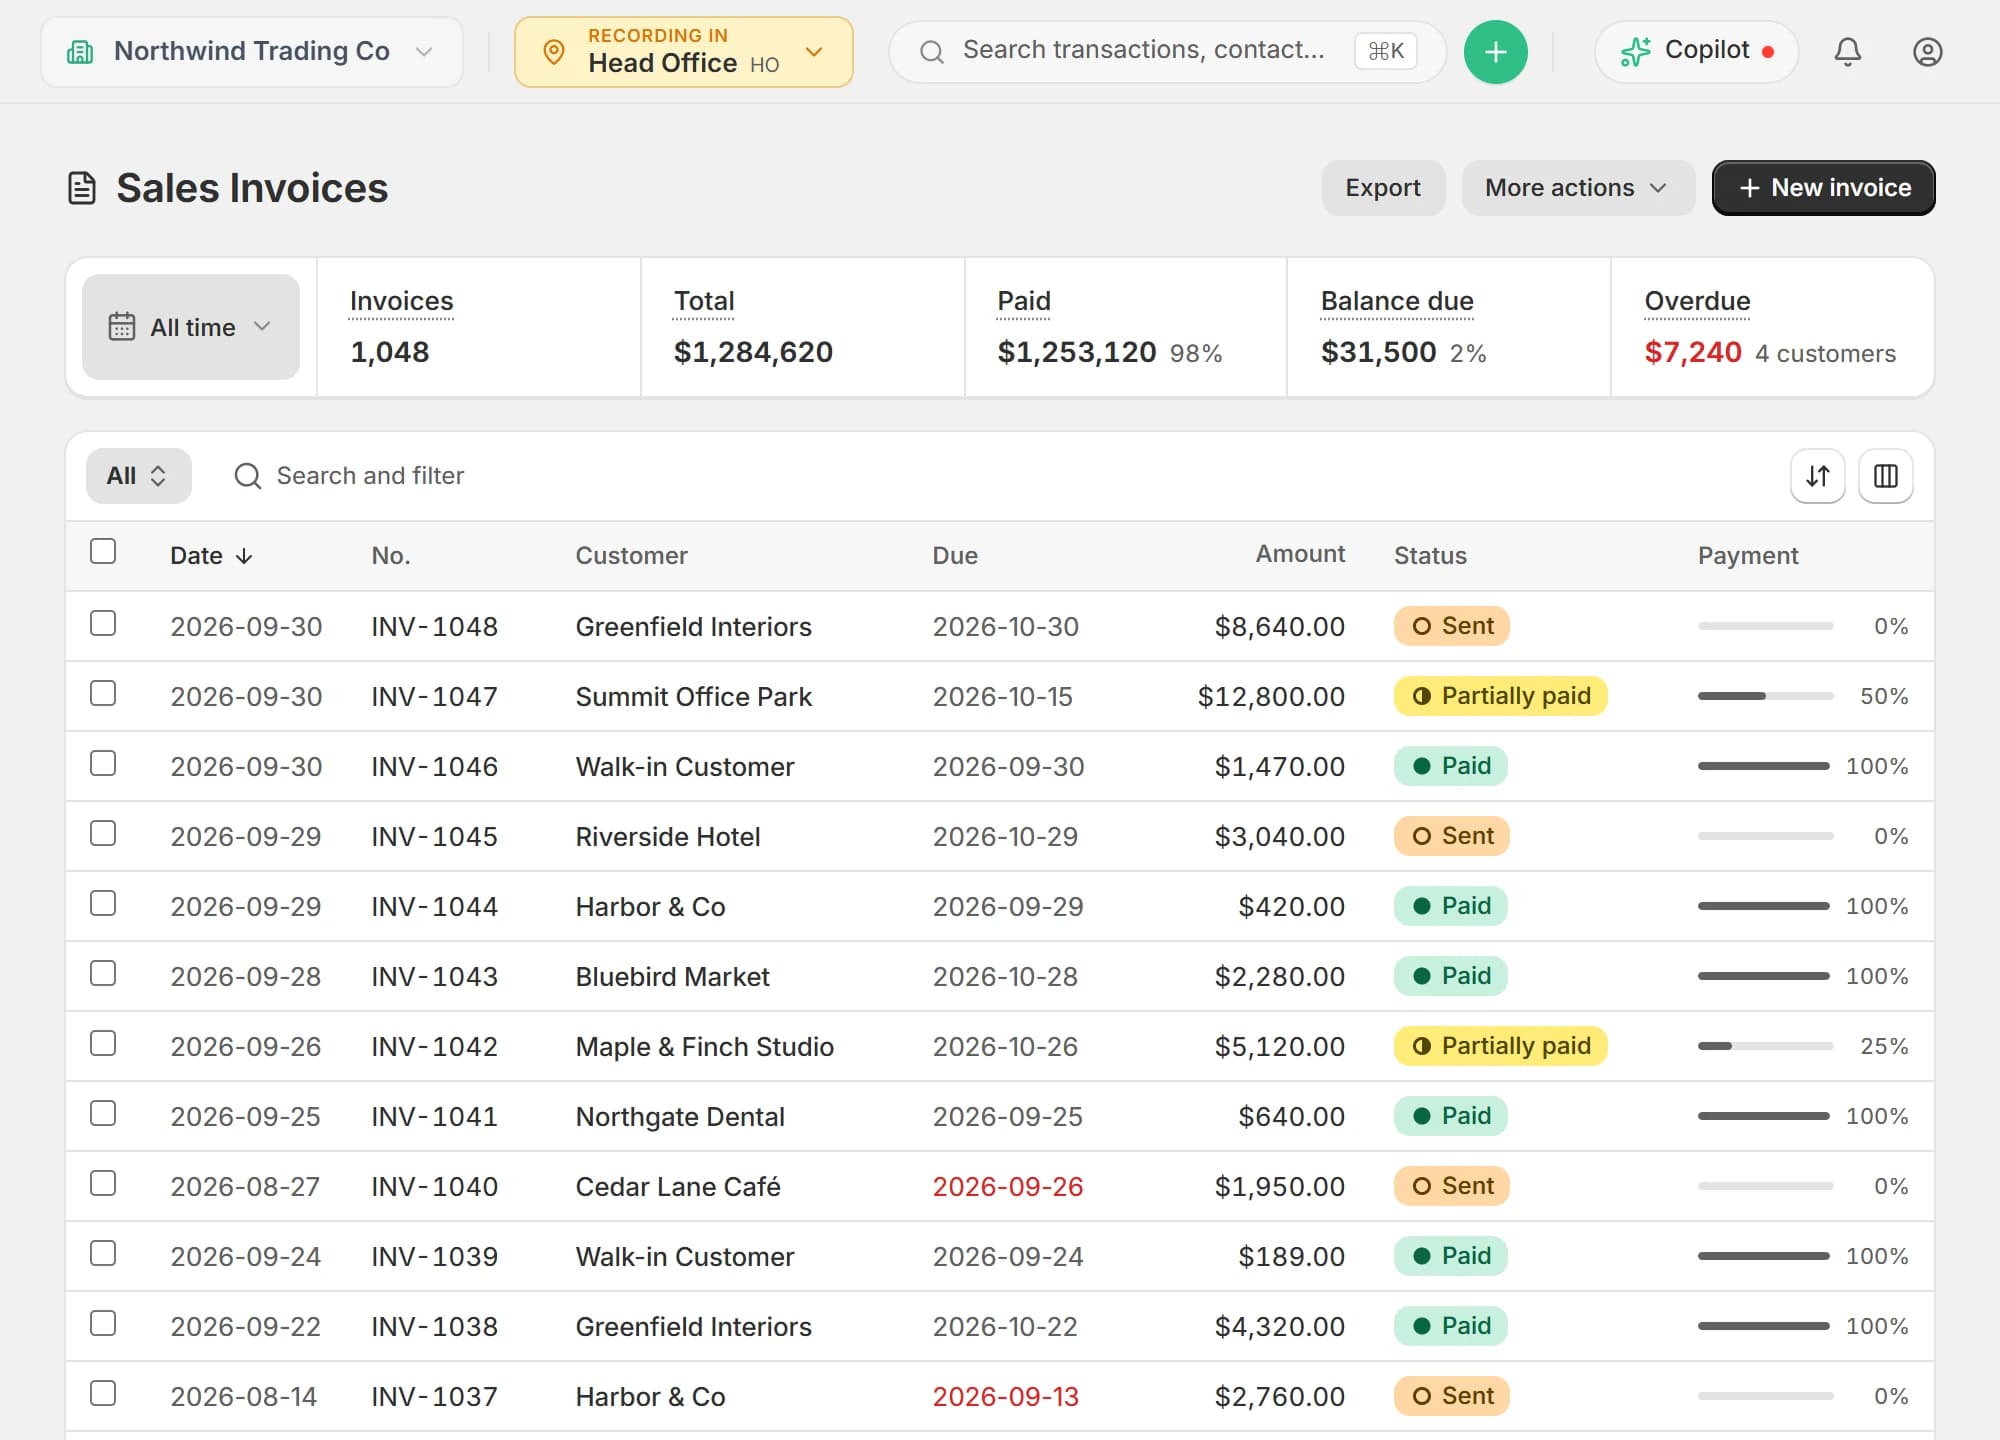Check the INV-1040 Cedar Lane Café row

[x=103, y=1184]
